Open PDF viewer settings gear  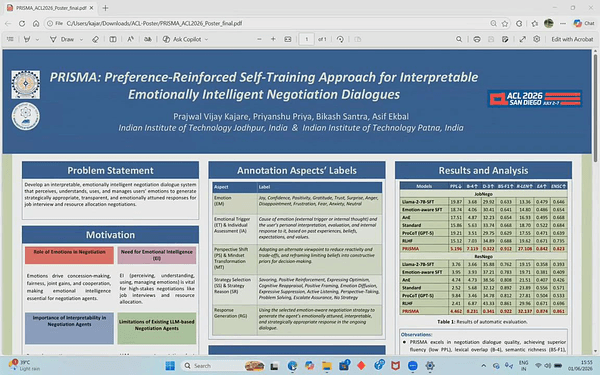pos(537,39)
